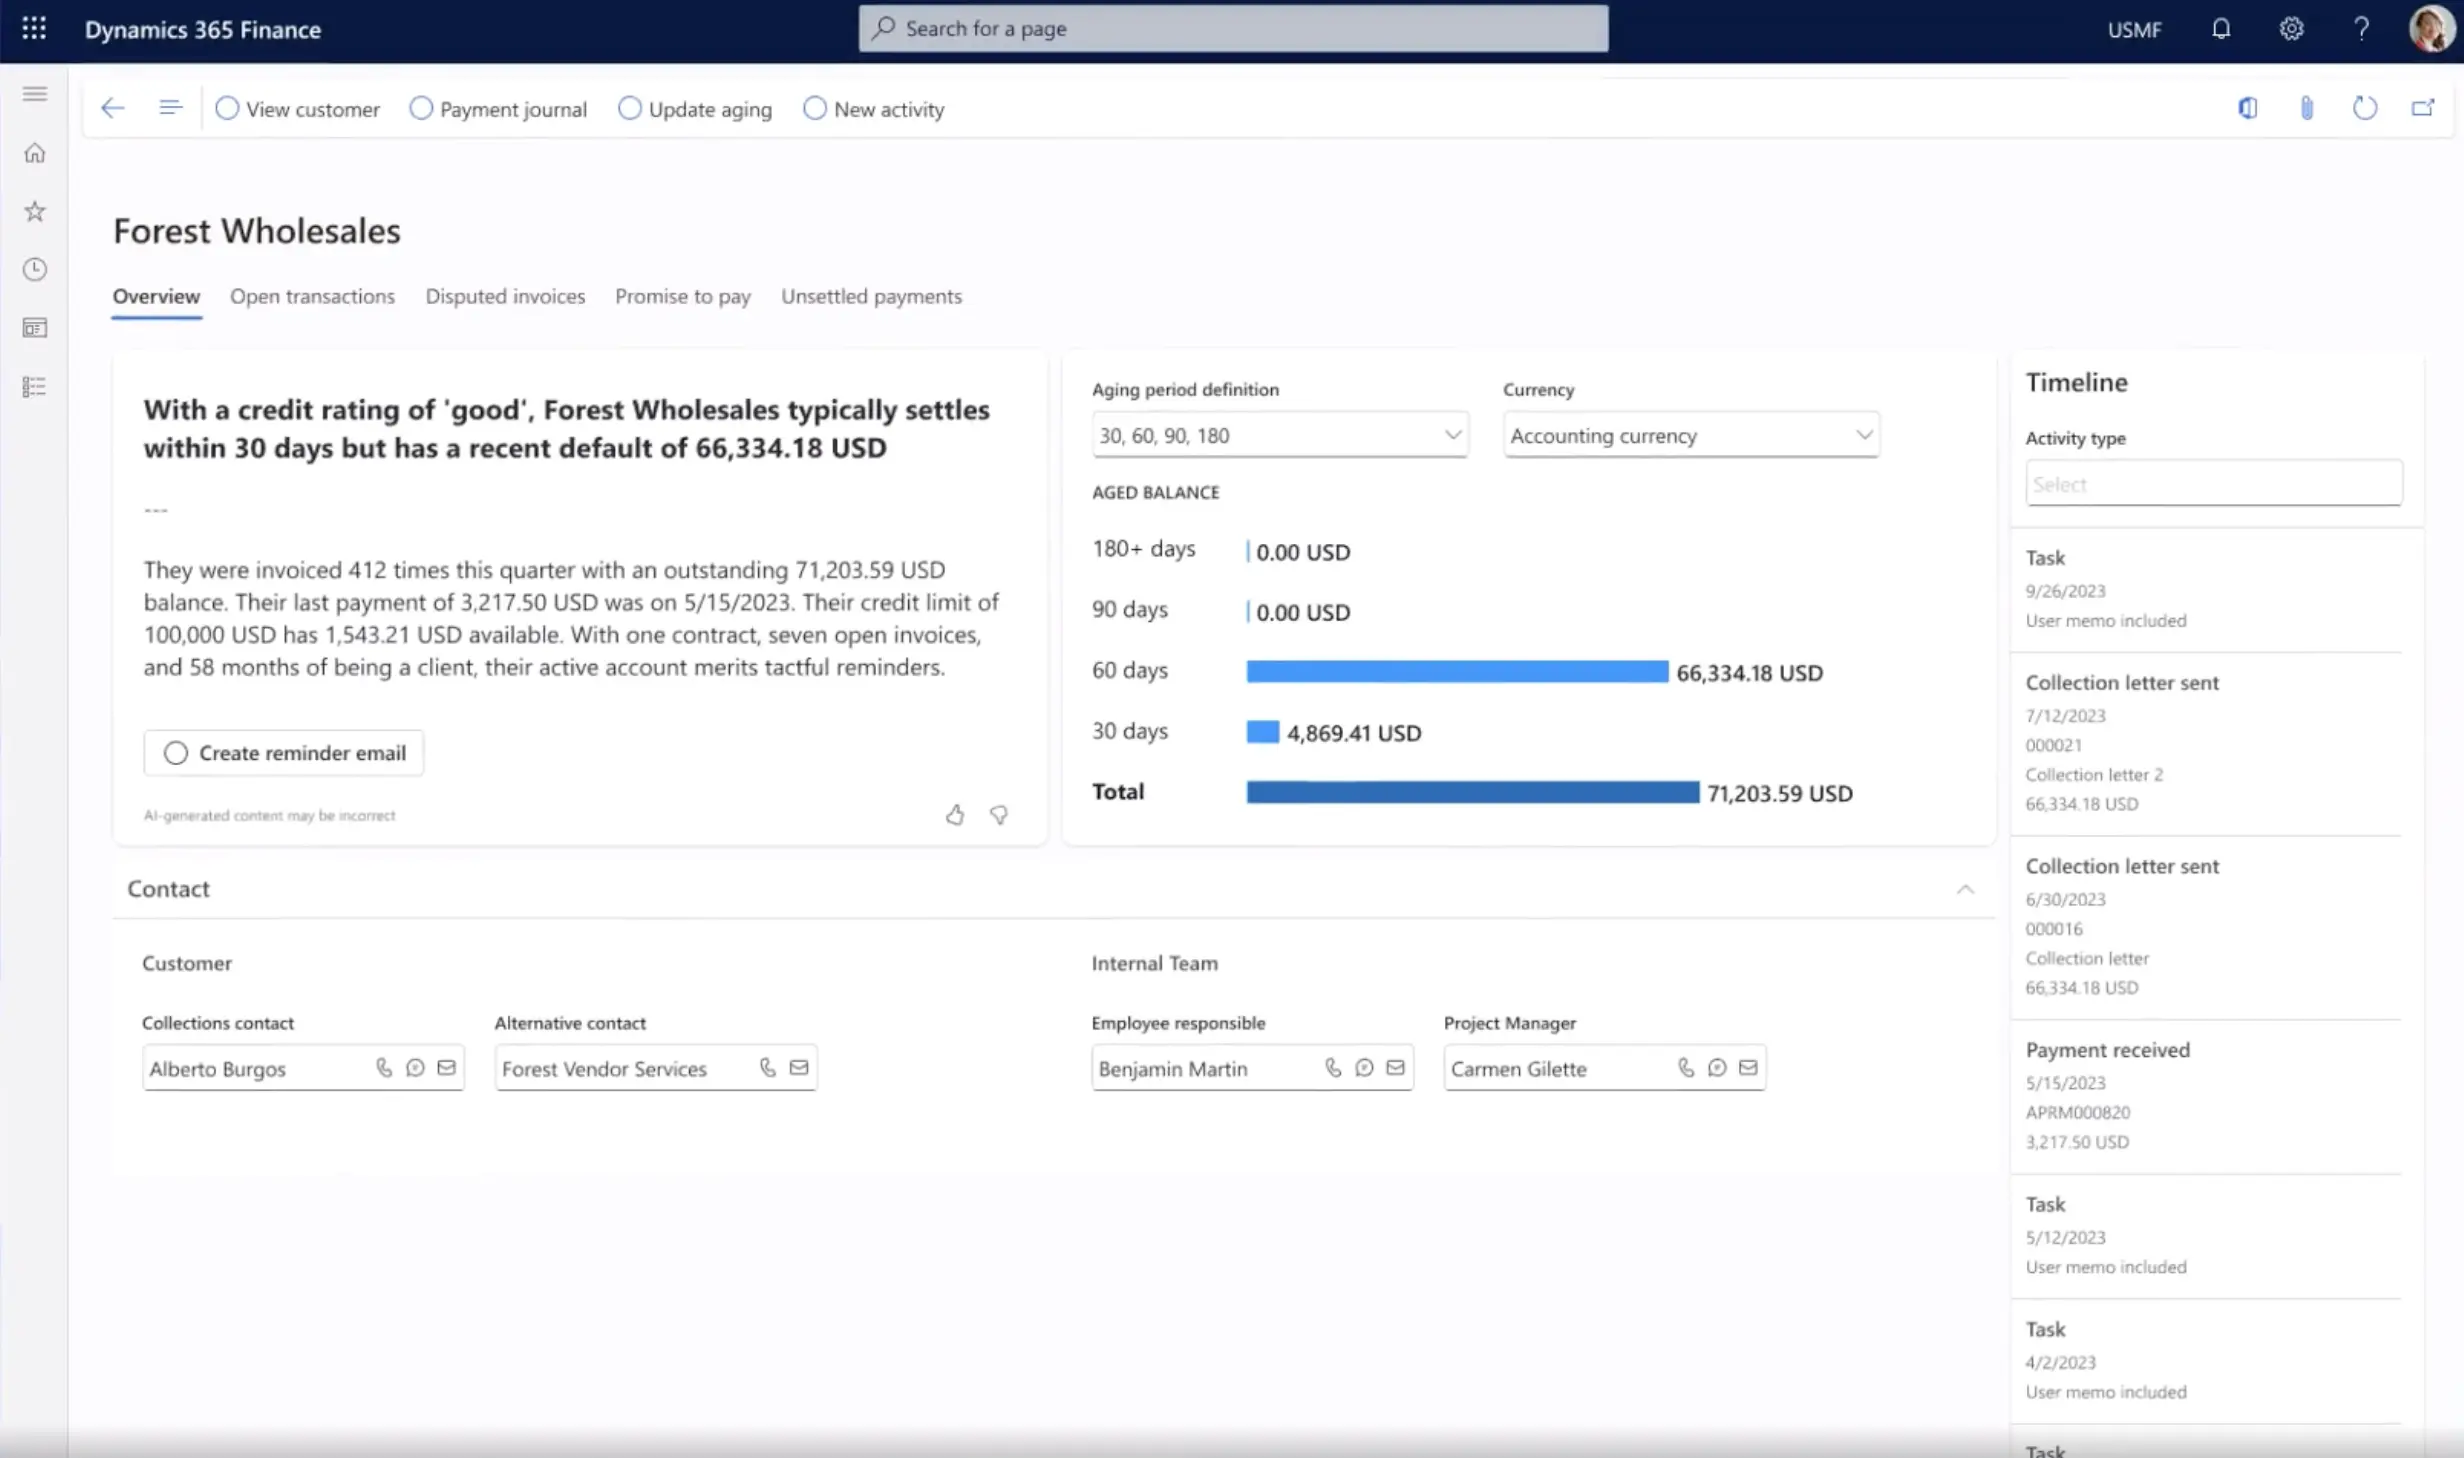Open the Copilot/Office sidecar icon in toolbar
The width and height of the screenshot is (2464, 1458).
(x=2248, y=108)
